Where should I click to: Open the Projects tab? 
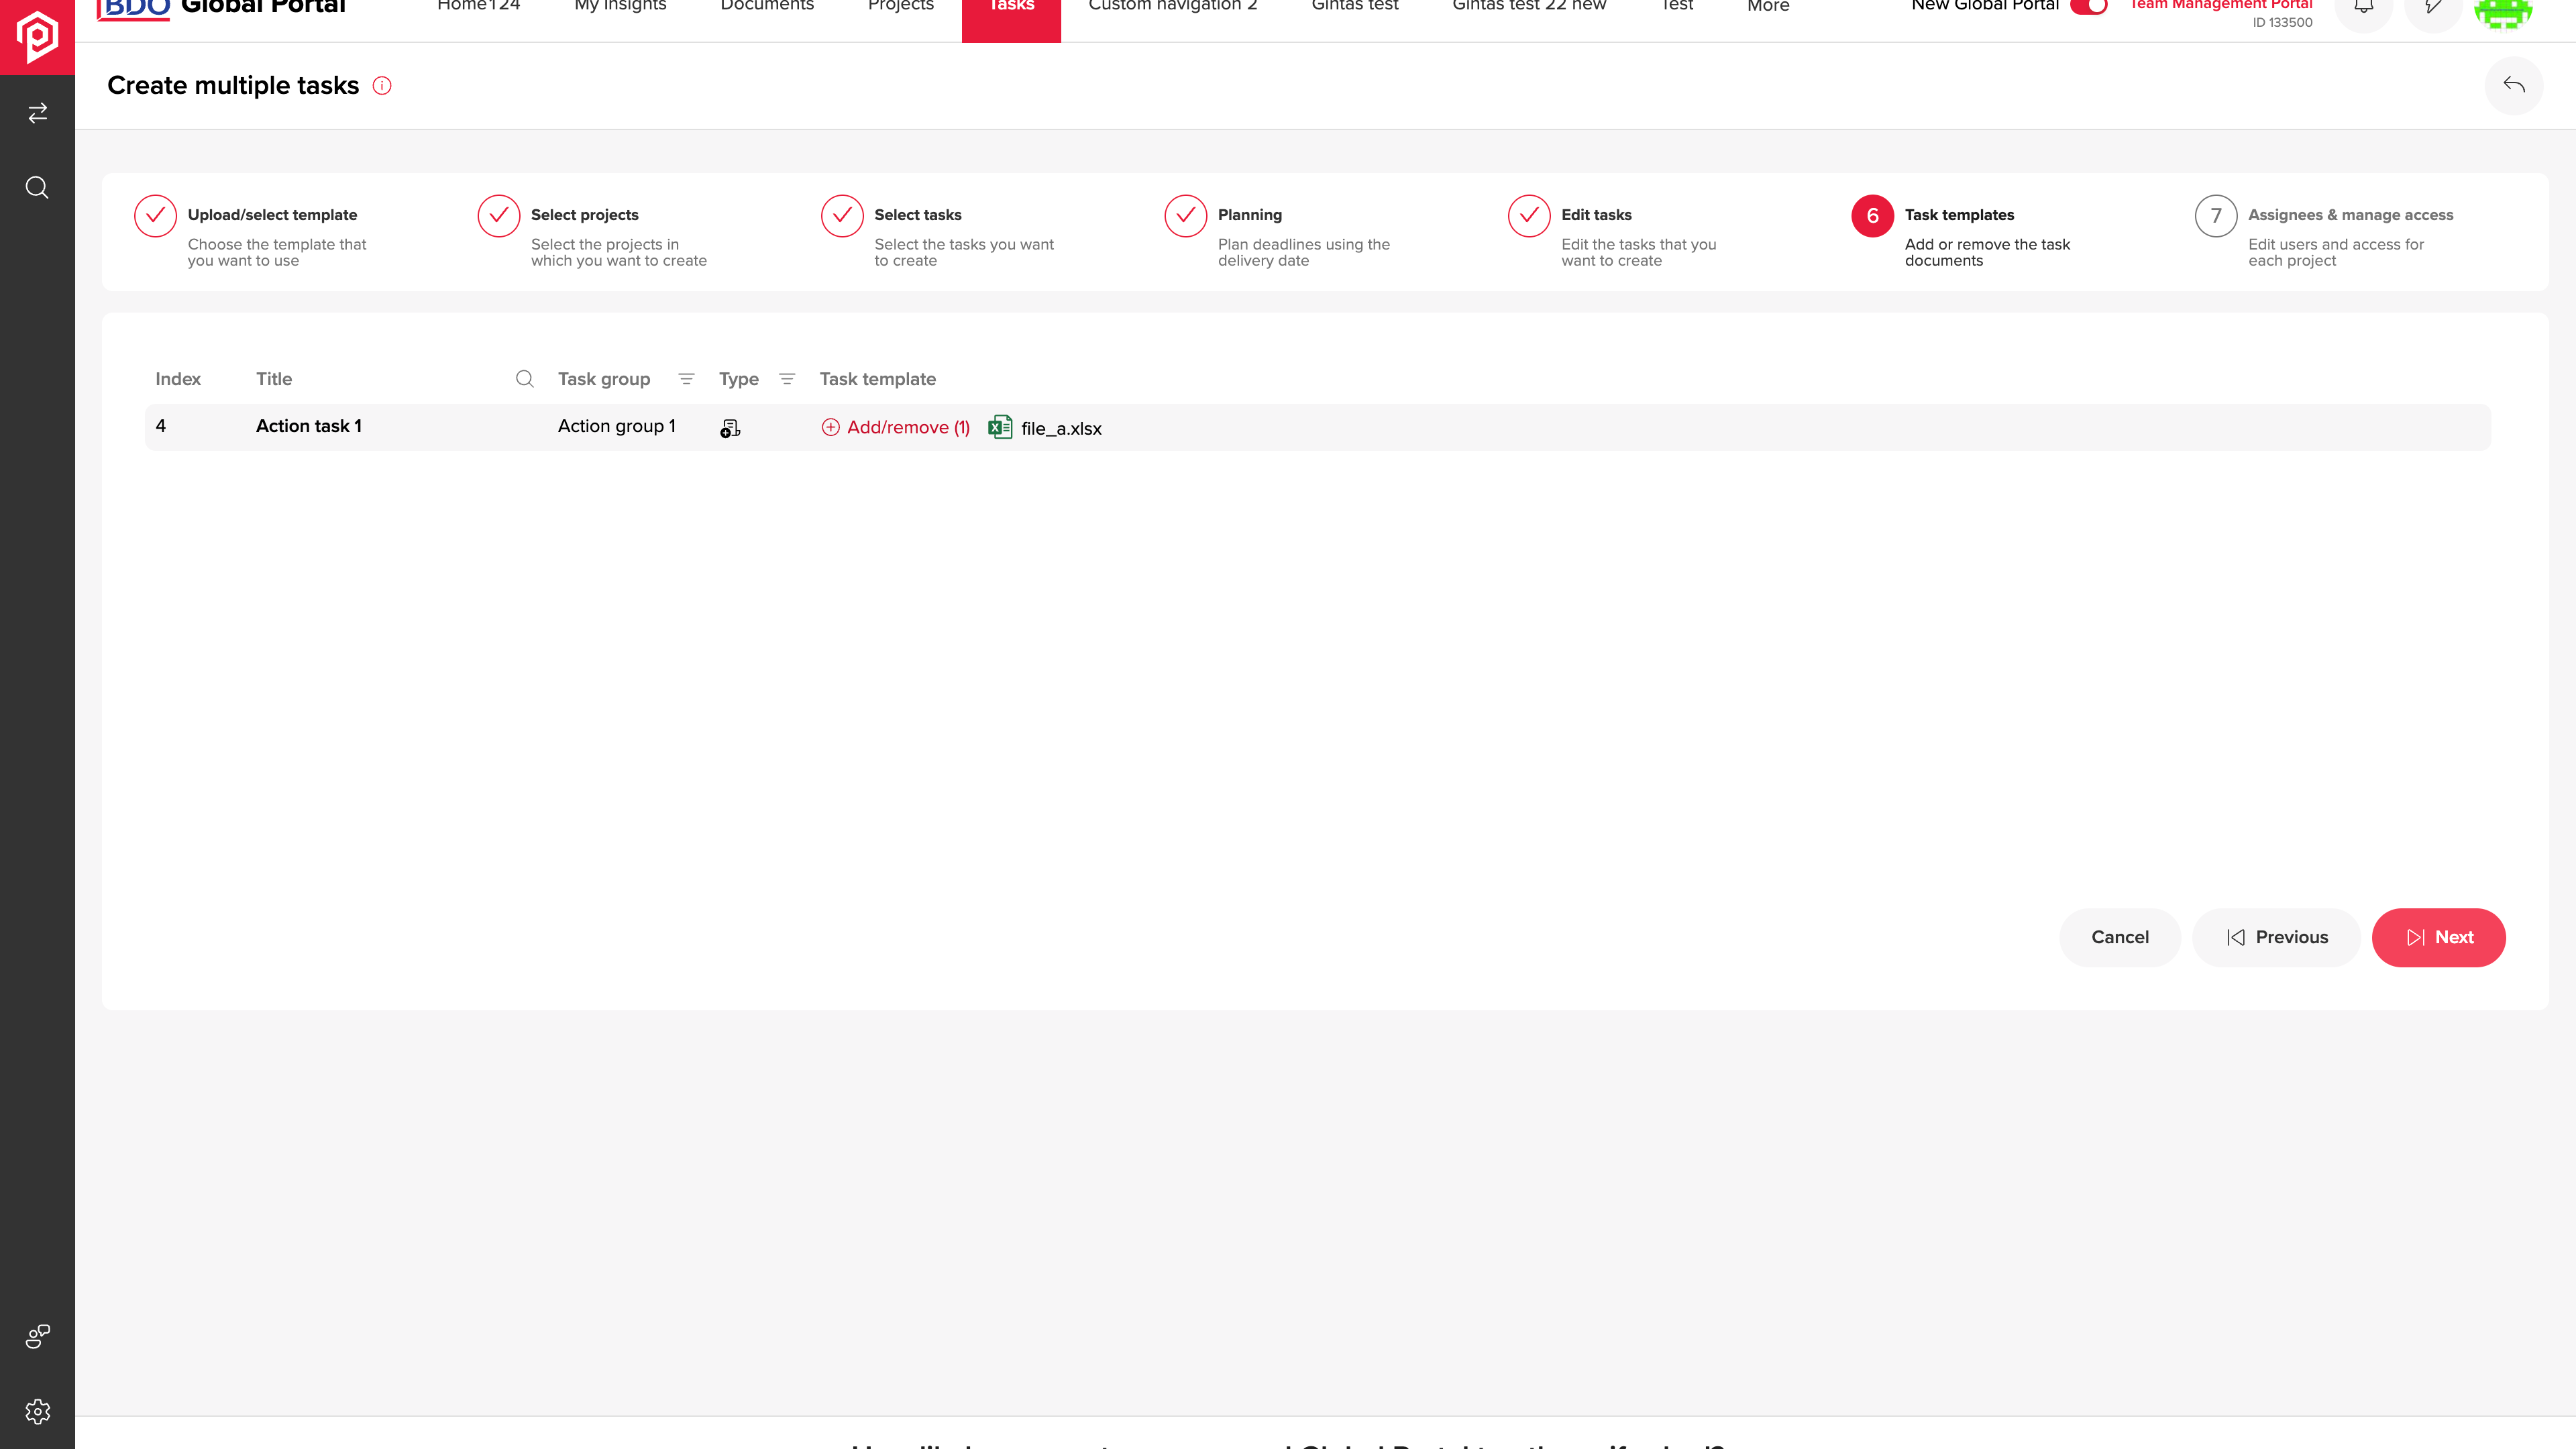coord(901,6)
